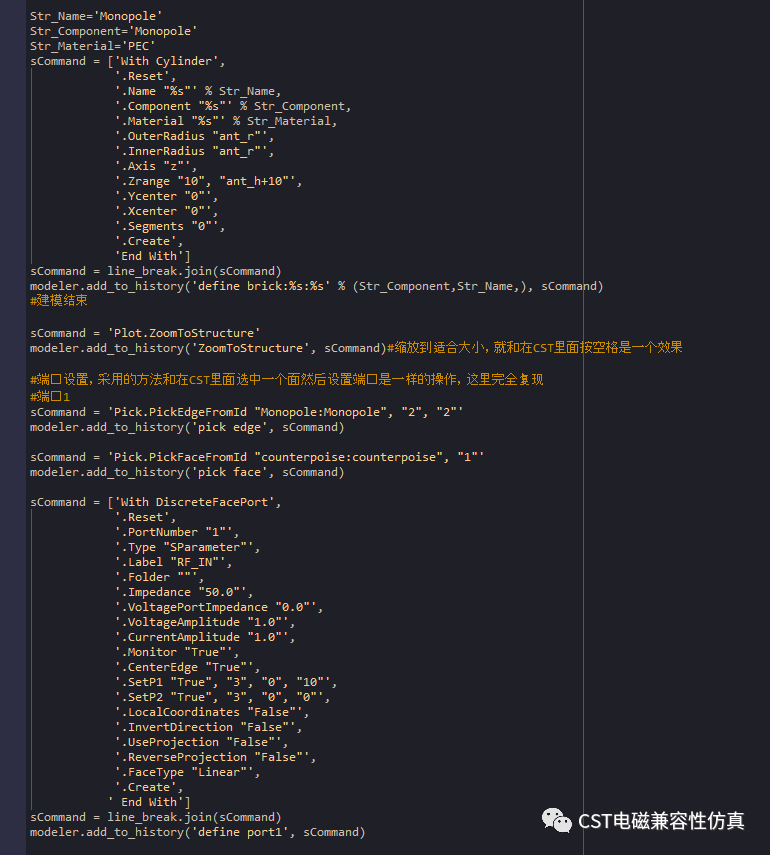
Task: Click the Pick.PickFaceFromId counterpoise line
Action: pos(257,457)
